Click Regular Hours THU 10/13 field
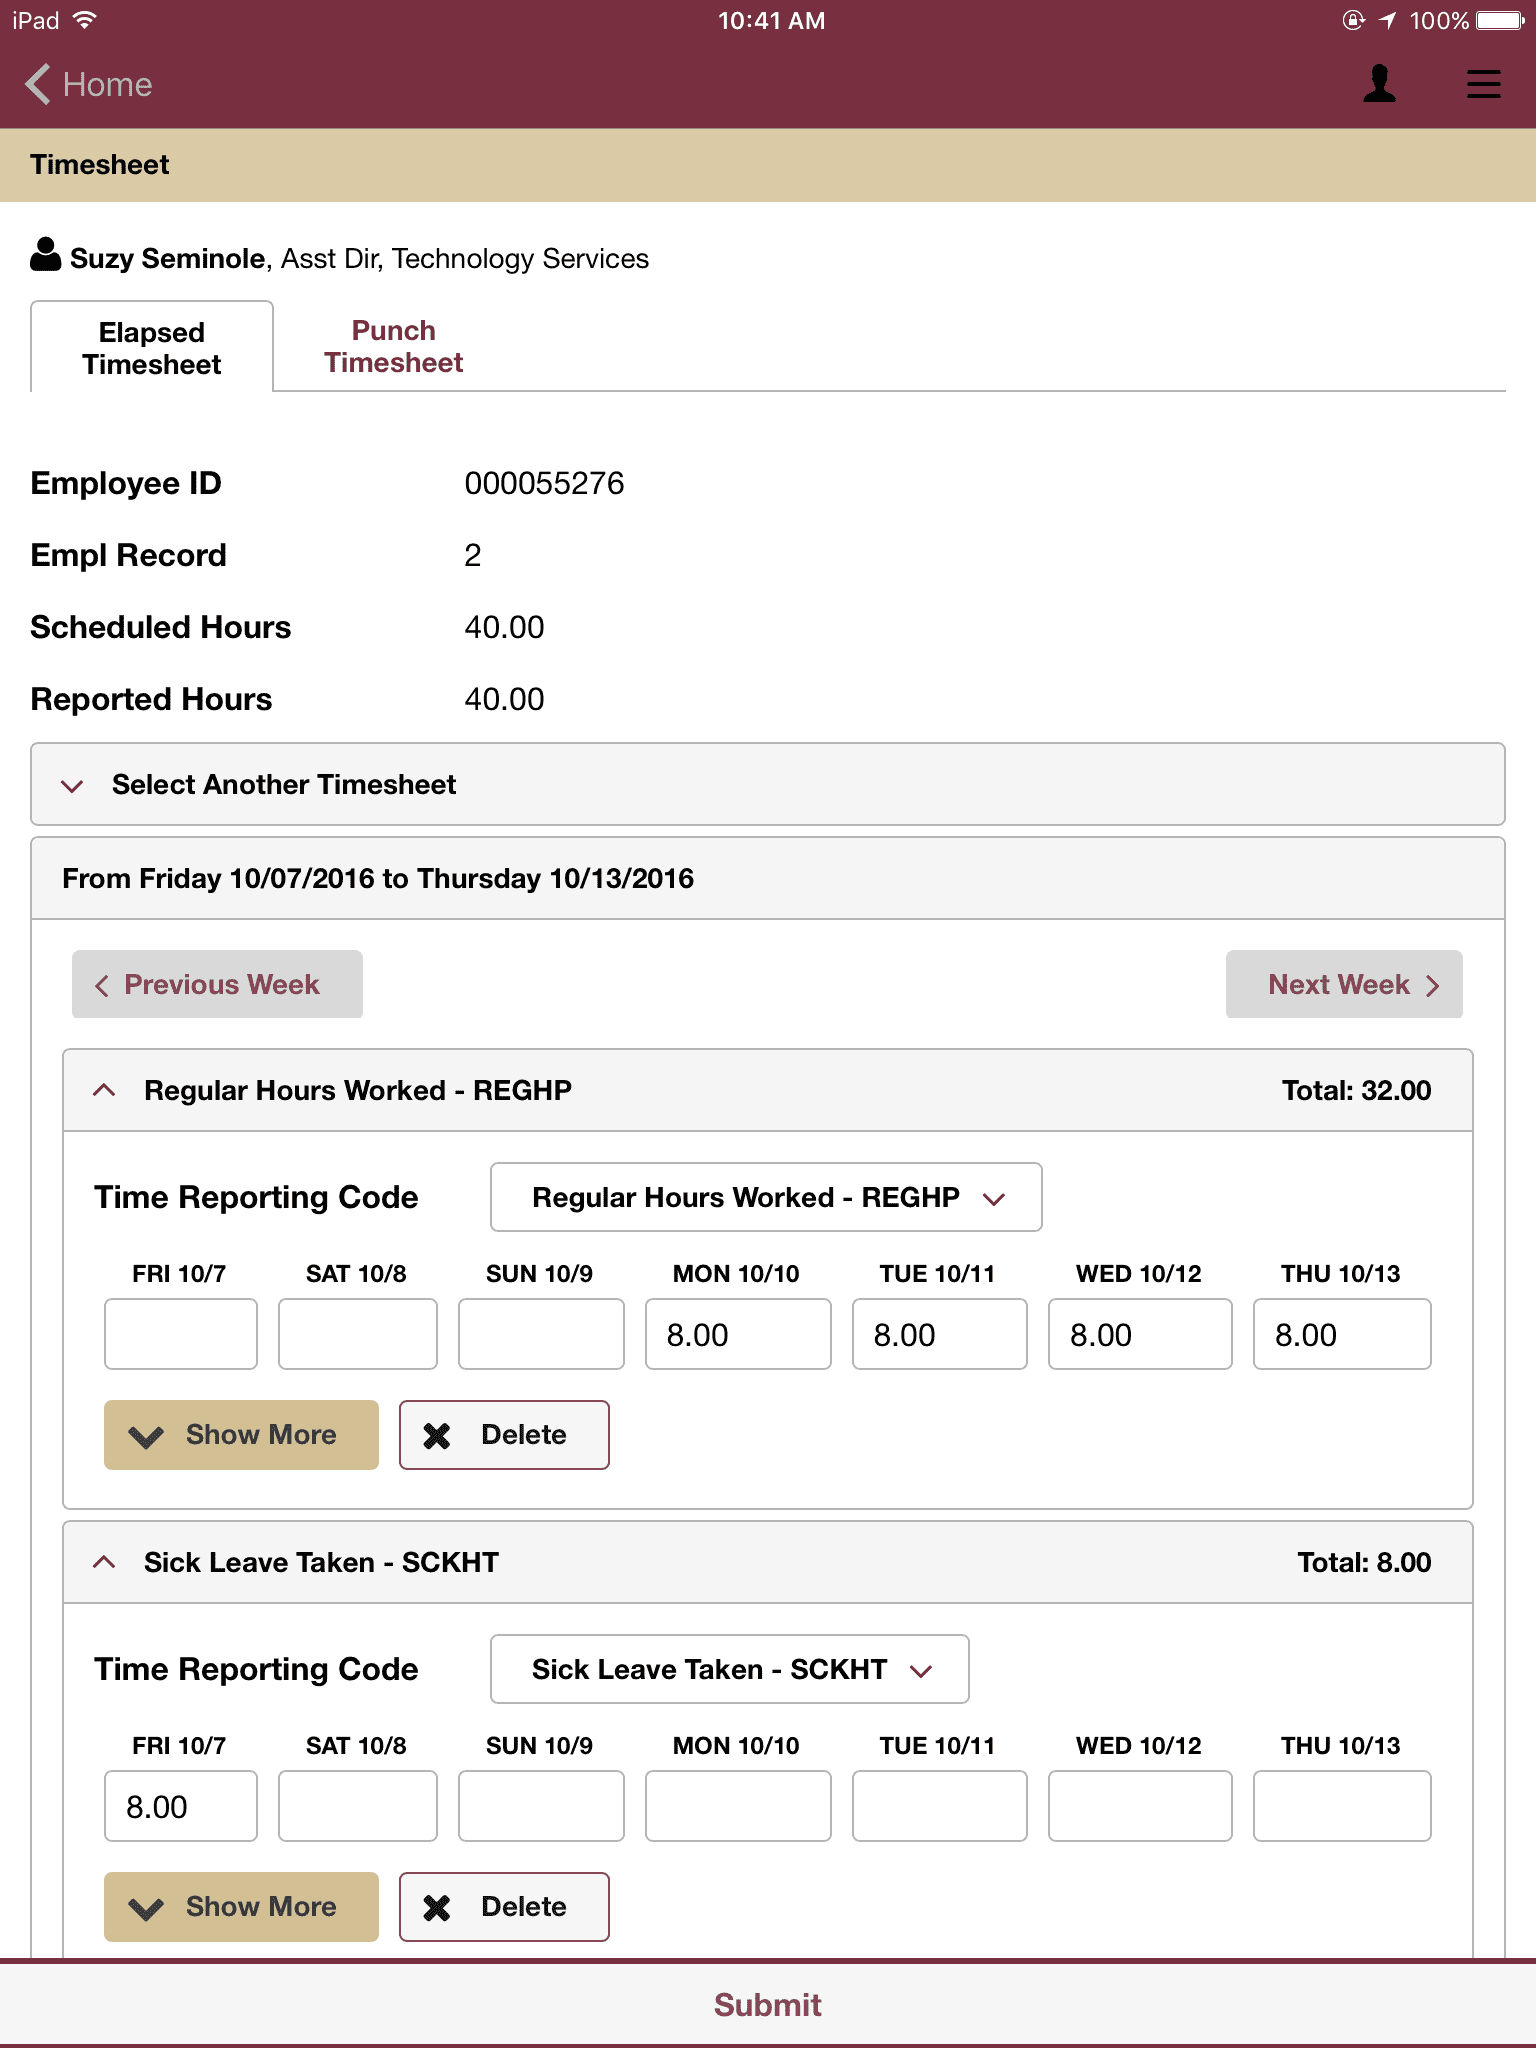Viewport: 1536px width, 2048px height. pos(1342,1334)
